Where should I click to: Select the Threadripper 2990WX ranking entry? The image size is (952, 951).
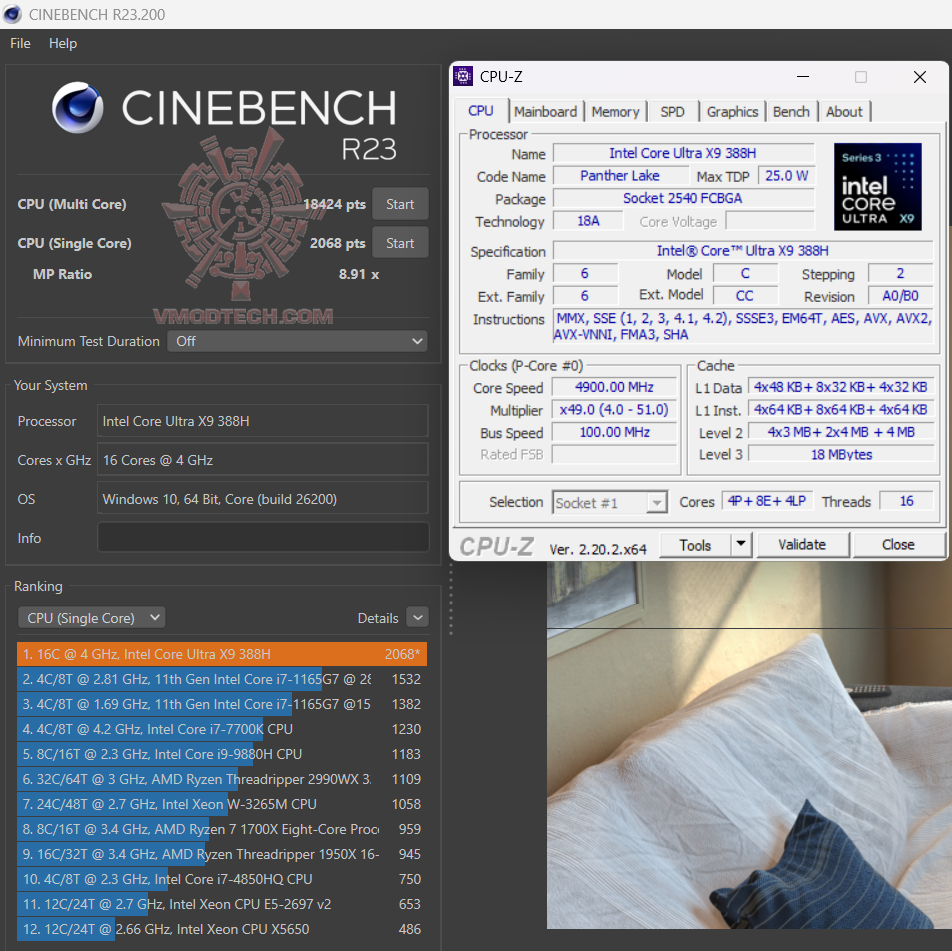point(222,779)
